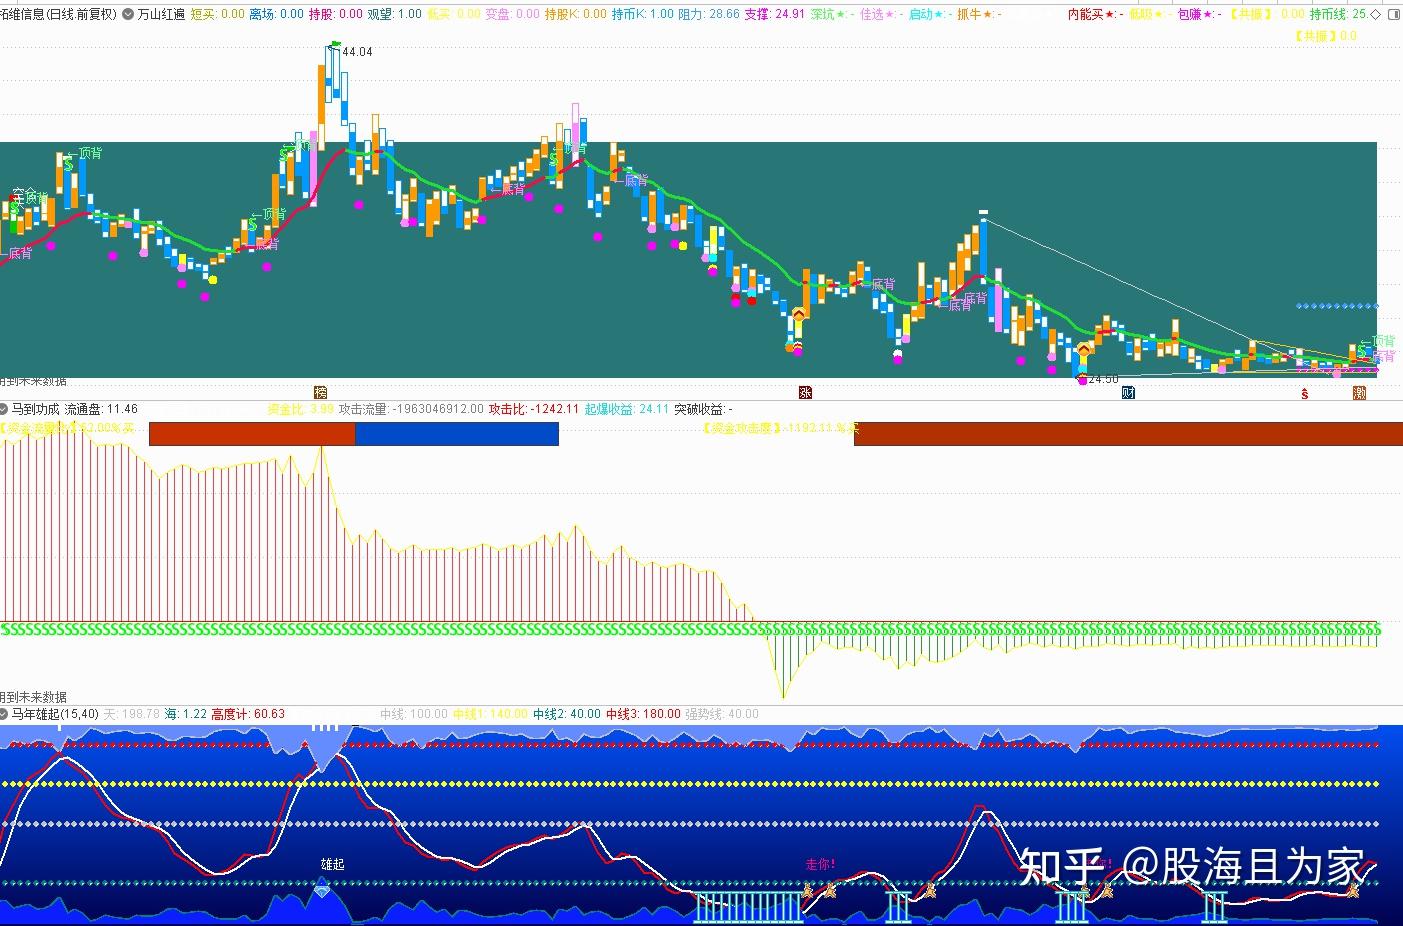Click the red $ marker below the price chart
Viewport: 1403px width, 926px height.
[x=1305, y=394]
